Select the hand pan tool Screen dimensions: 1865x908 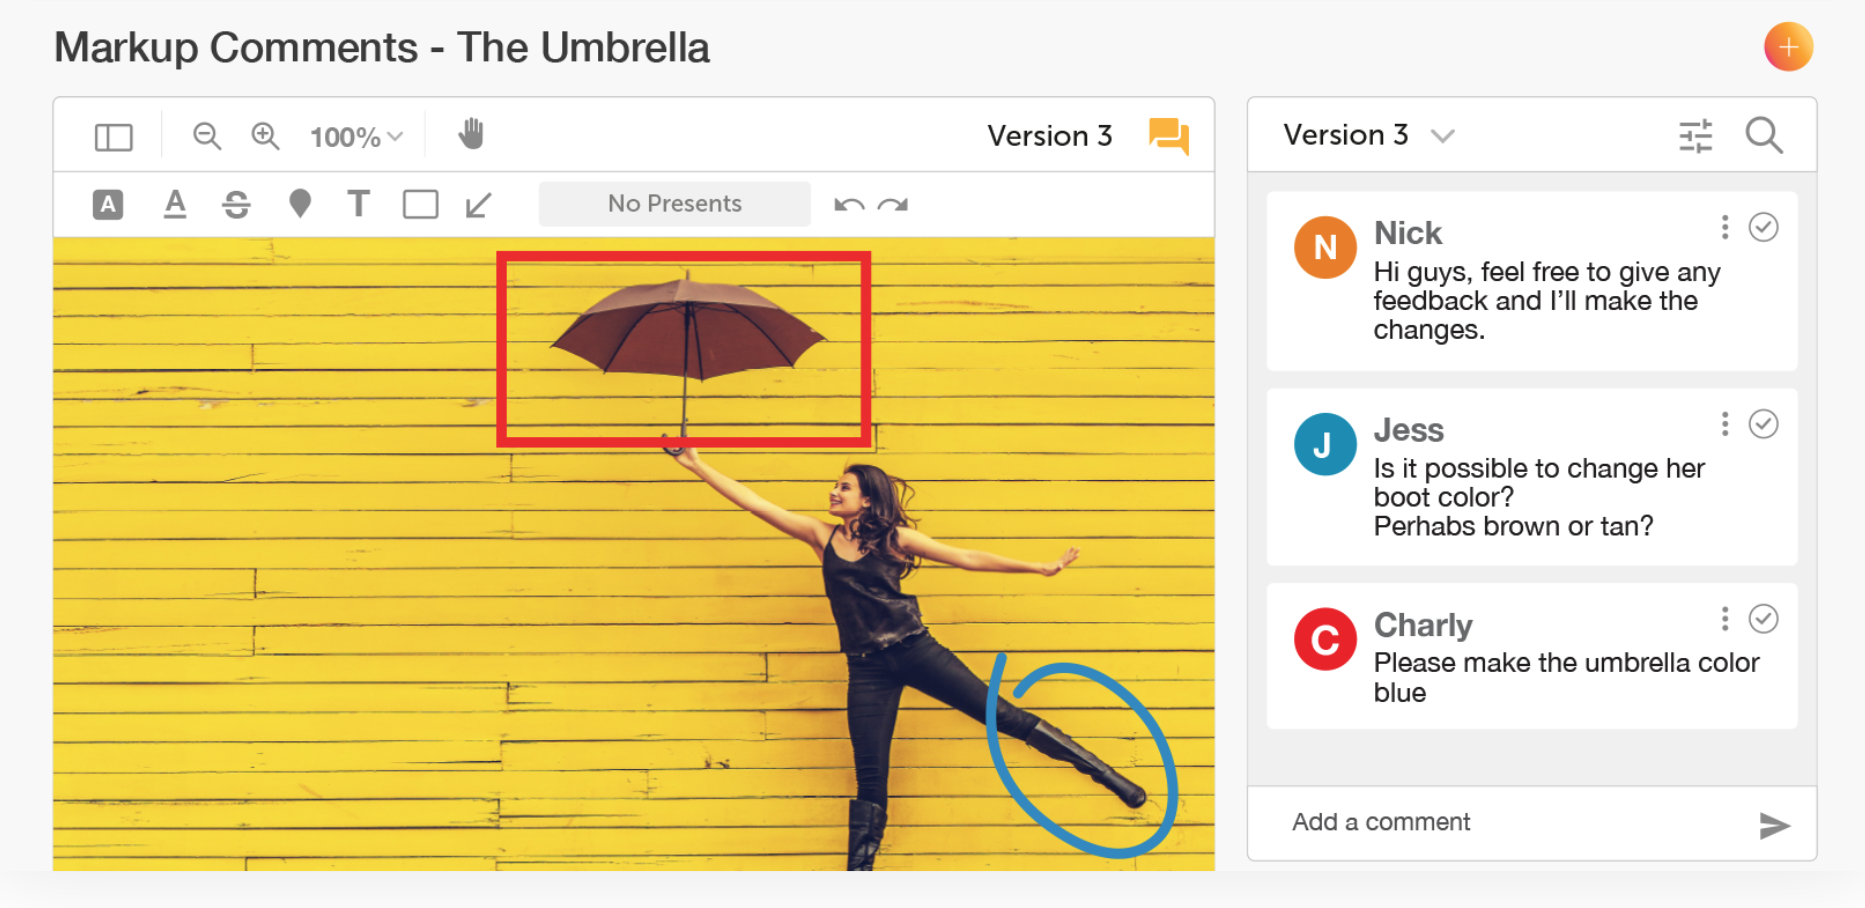(x=471, y=134)
